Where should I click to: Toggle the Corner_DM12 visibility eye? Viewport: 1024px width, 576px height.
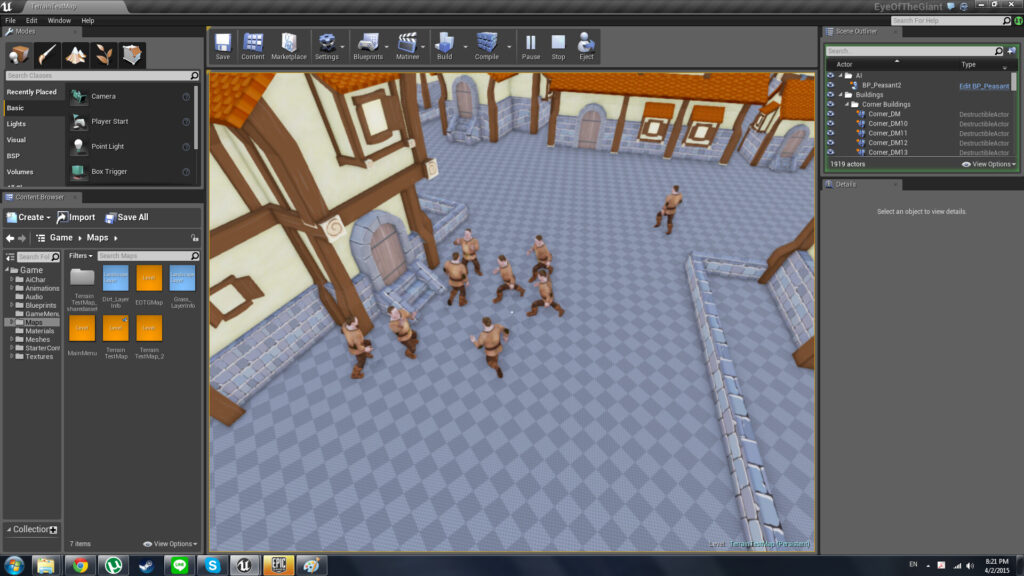click(831, 143)
